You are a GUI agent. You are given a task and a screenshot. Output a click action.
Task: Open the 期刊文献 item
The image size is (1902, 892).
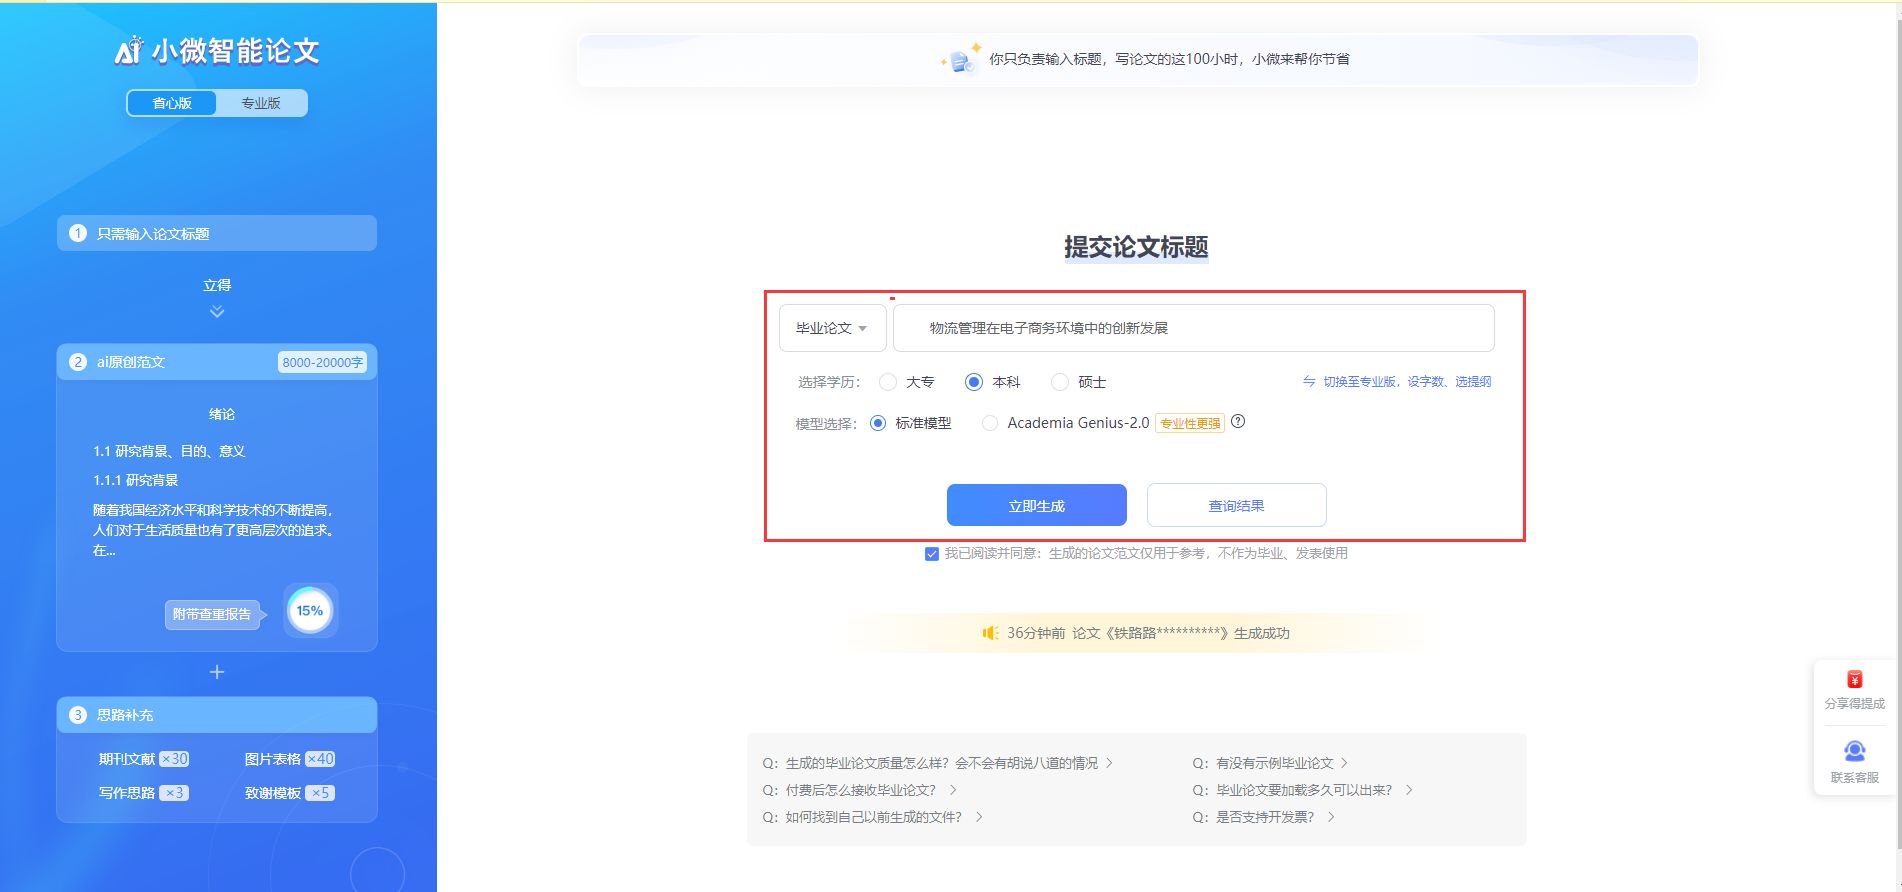coord(127,759)
